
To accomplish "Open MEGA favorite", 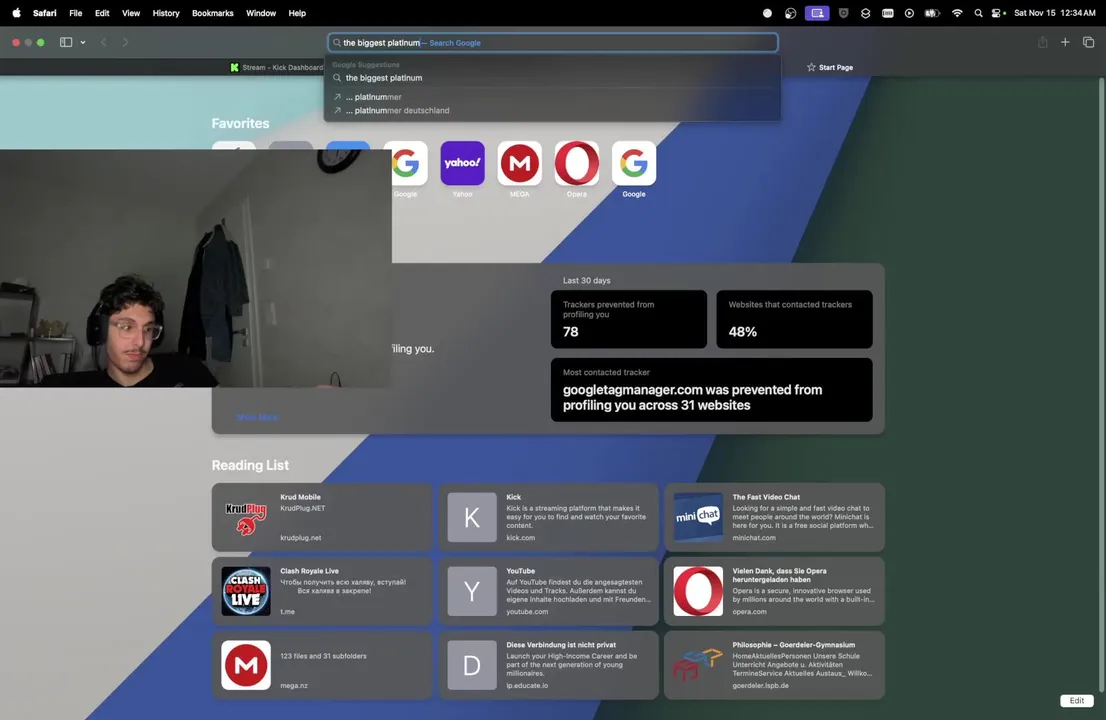I will click(519, 163).
